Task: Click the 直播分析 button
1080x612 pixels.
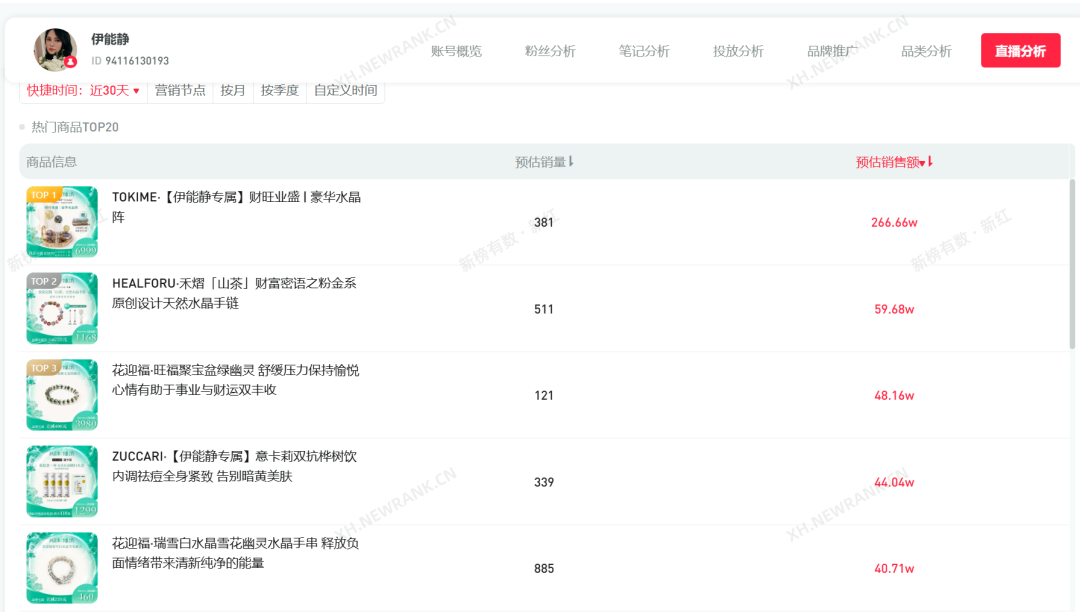Action: tap(1020, 51)
